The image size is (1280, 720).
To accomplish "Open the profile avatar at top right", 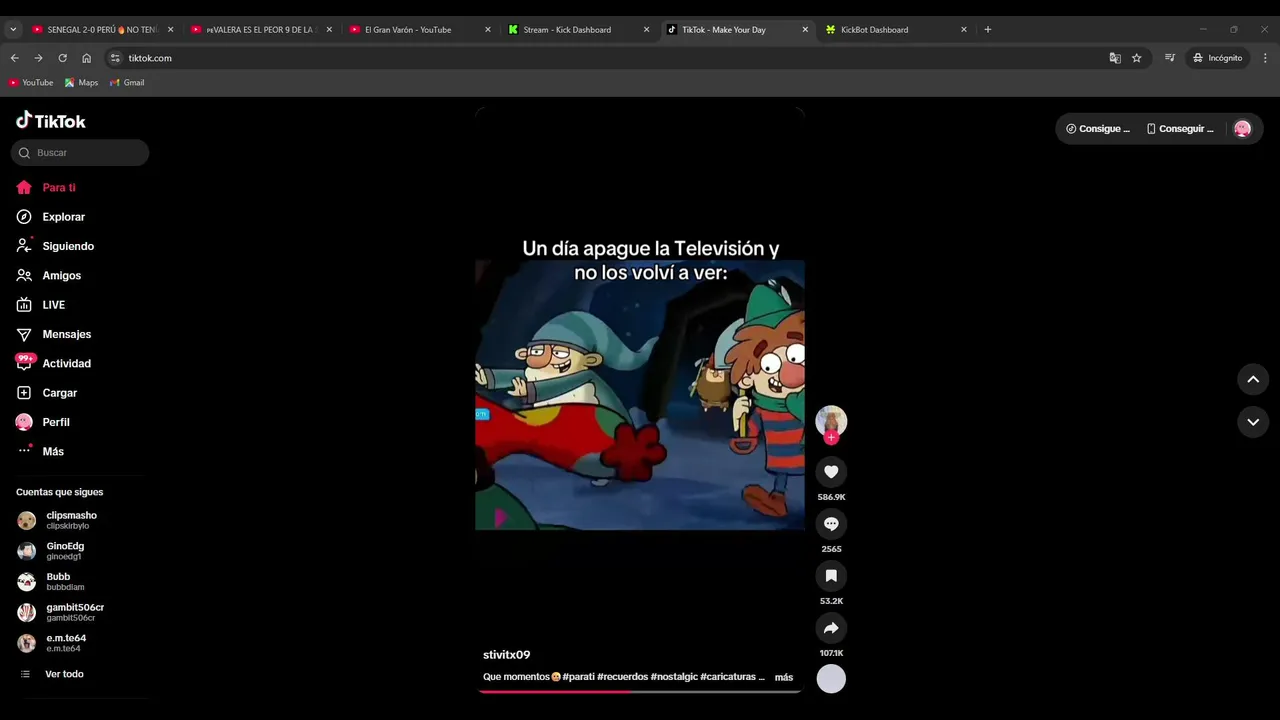I will (1242, 128).
